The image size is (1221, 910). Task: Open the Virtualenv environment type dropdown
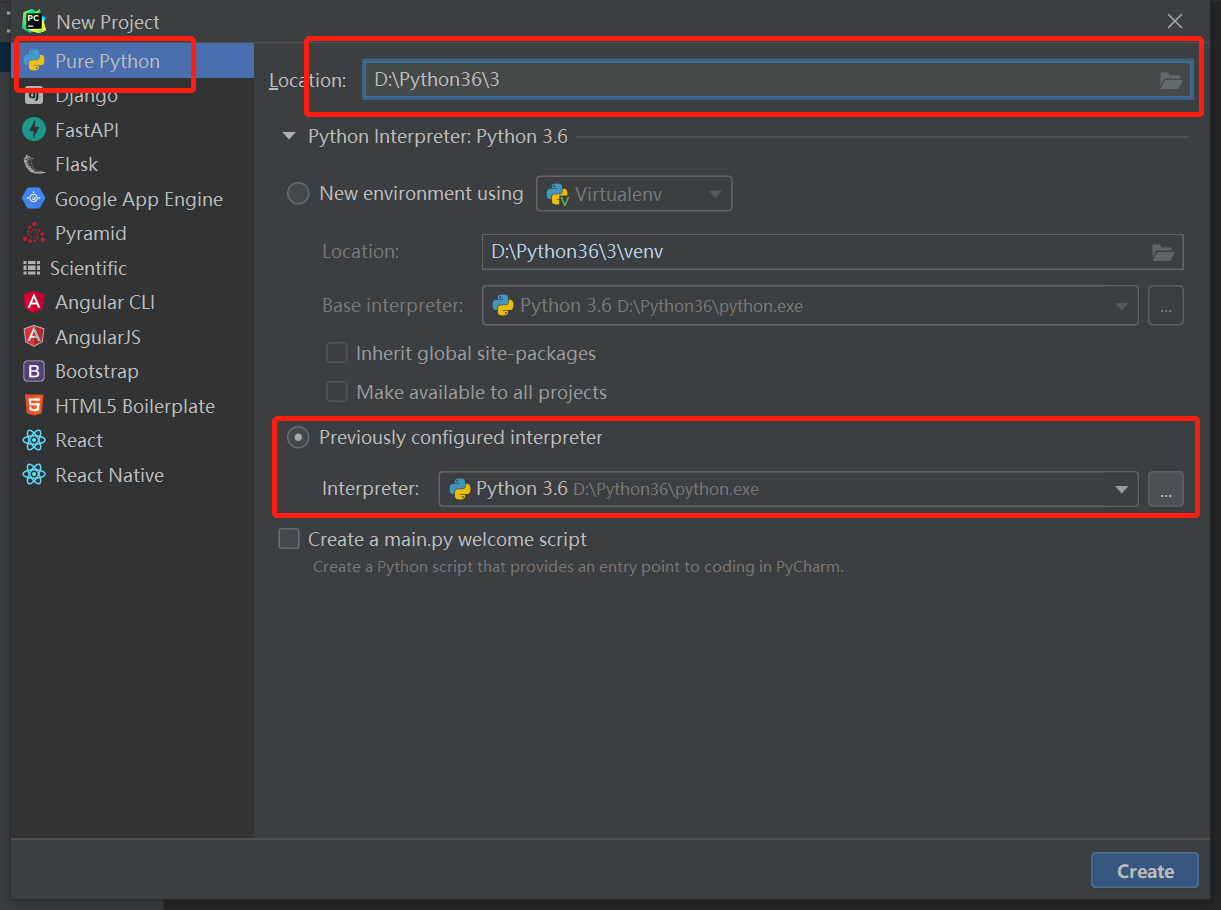tap(634, 194)
